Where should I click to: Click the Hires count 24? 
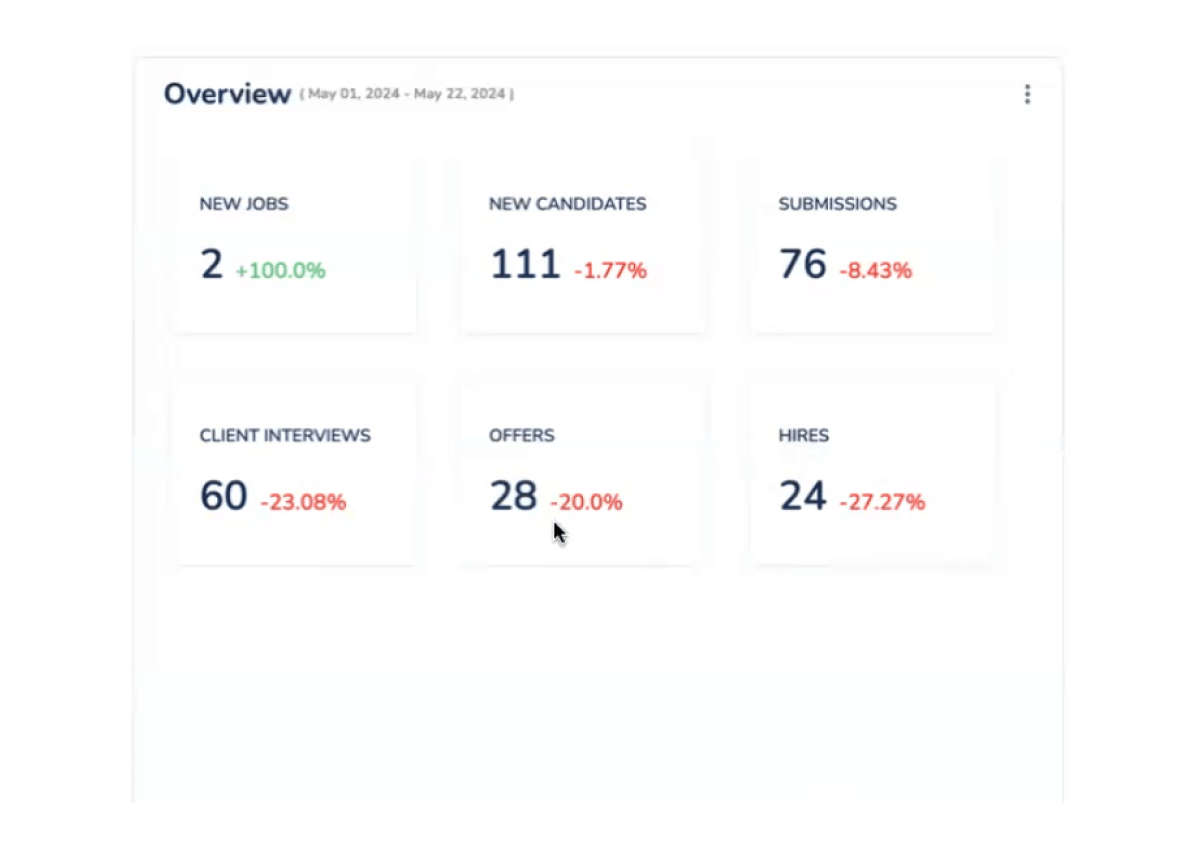point(803,496)
